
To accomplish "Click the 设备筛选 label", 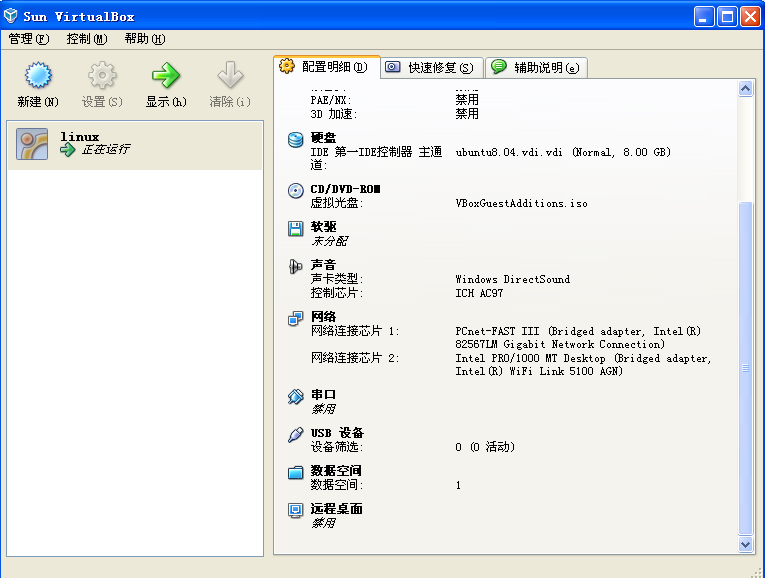I will [x=337, y=447].
